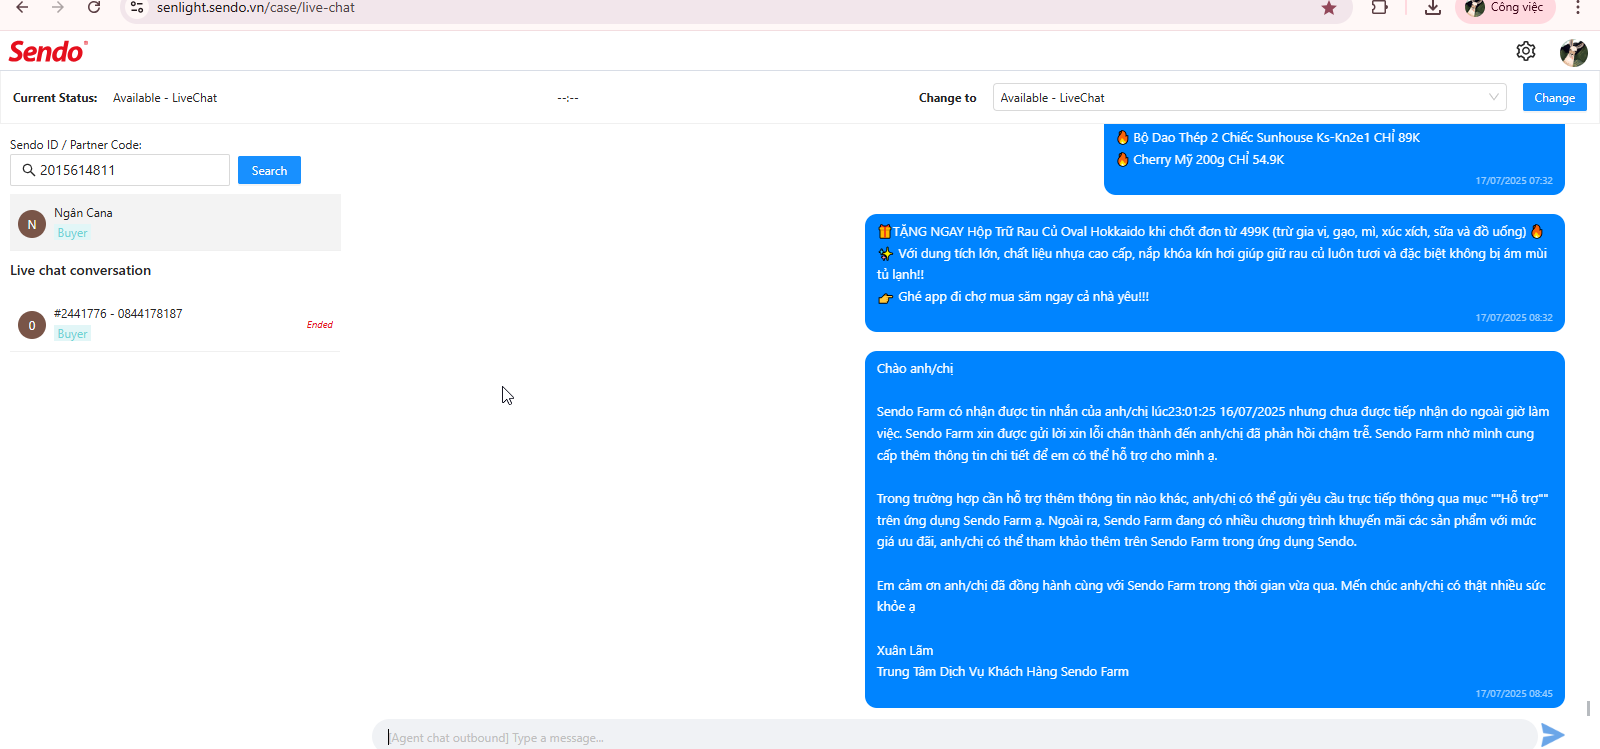This screenshot has width=1600, height=749.
Task: Click the N avatar circle
Action: (32, 224)
